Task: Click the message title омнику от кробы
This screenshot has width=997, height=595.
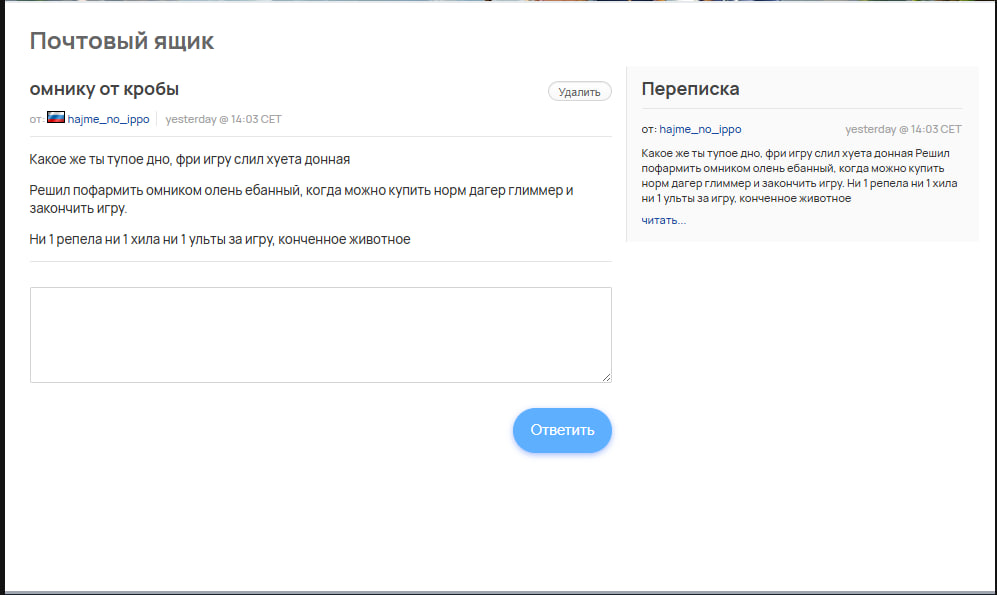Action: pyautogui.click(x=104, y=88)
